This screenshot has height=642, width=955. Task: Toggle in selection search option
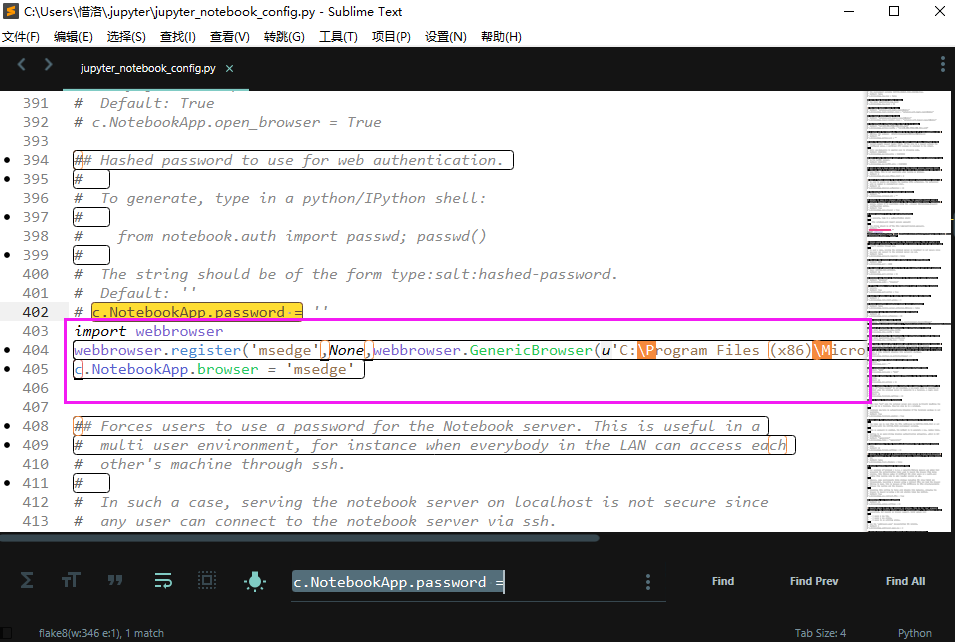point(207,580)
